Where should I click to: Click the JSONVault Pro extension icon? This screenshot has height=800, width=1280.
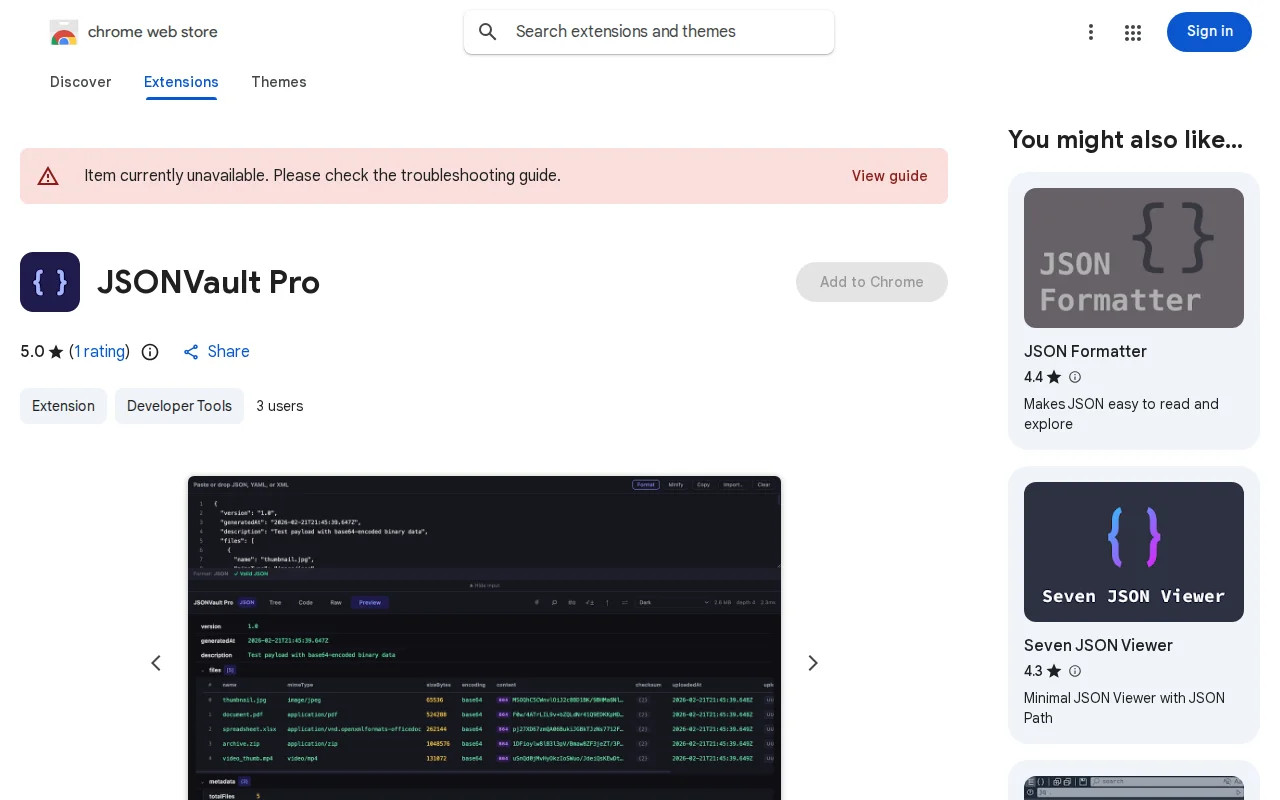50,282
